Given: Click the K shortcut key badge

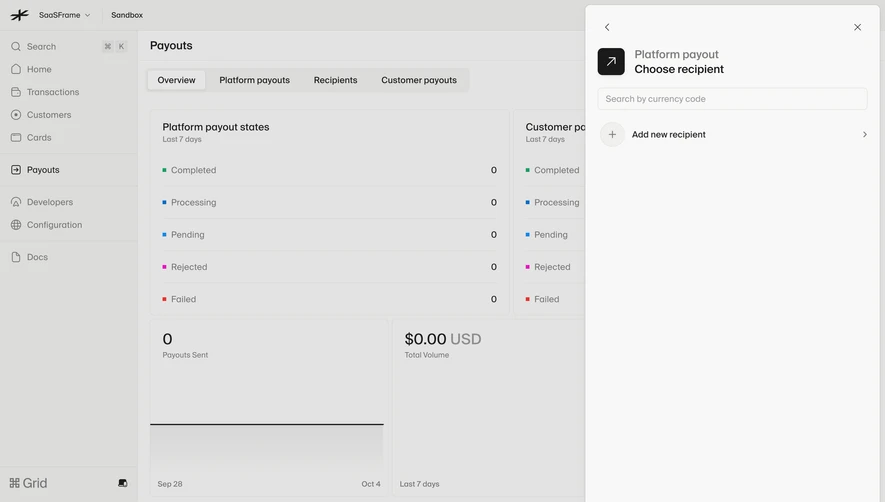Looking at the screenshot, I should (x=121, y=46).
